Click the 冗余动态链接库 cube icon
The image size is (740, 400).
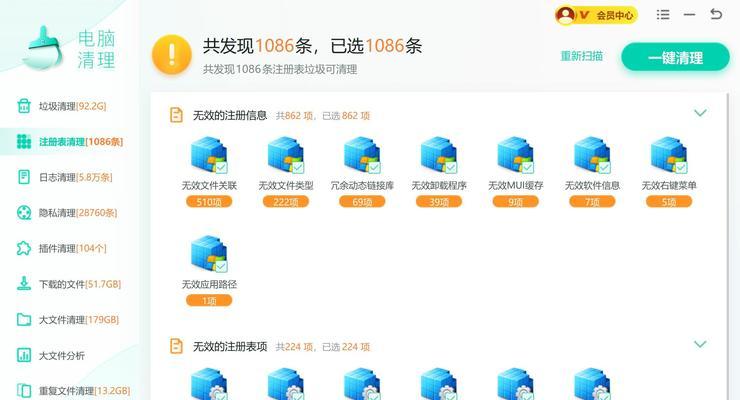(x=362, y=155)
